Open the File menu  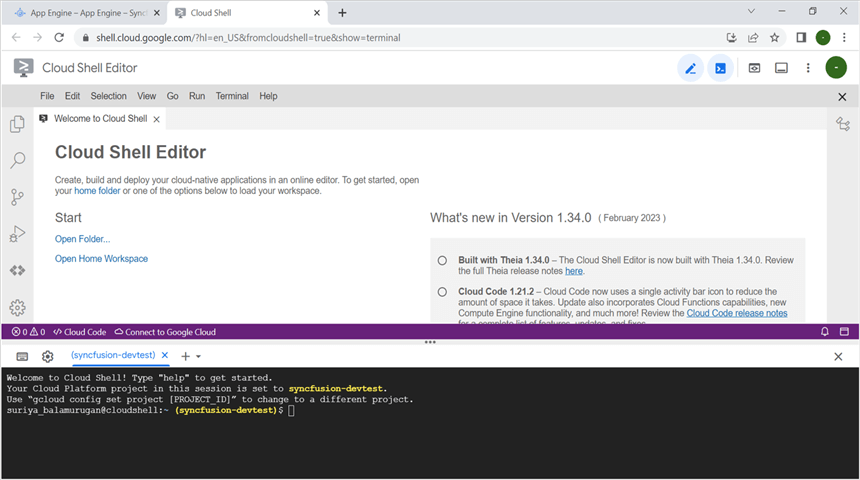click(x=47, y=96)
